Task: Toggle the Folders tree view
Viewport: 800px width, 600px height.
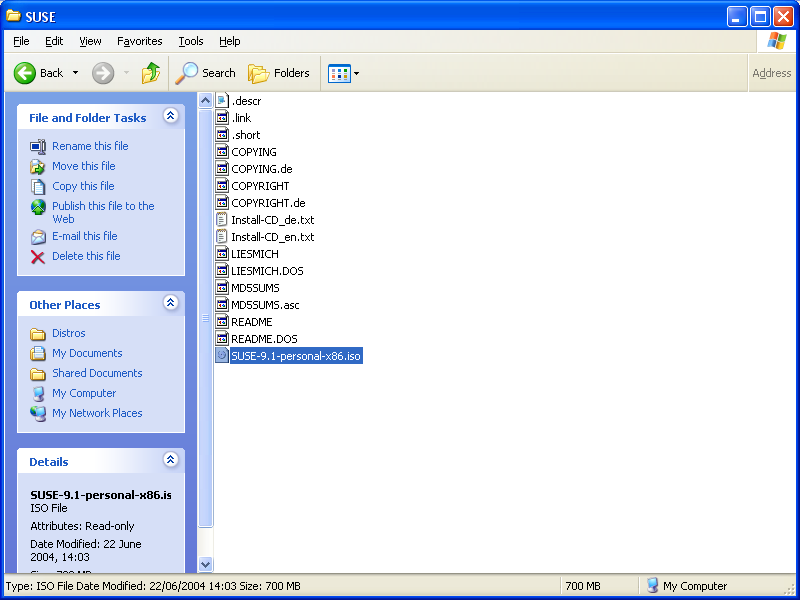Action: (x=279, y=73)
